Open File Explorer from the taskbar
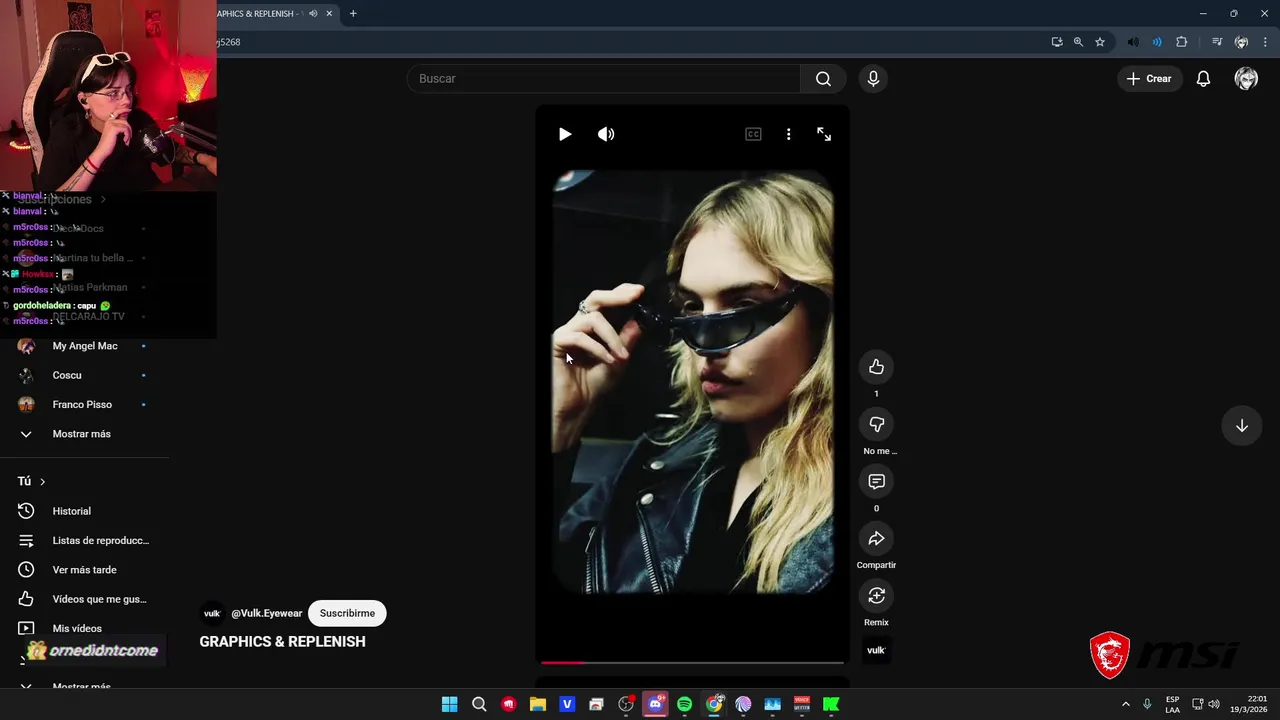Viewport: 1280px width, 720px height. [x=538, y=704]
